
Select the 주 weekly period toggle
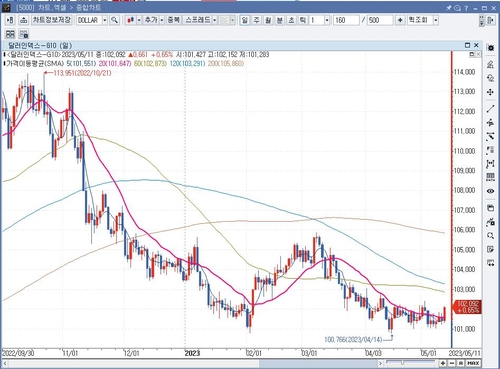point(256,20)
